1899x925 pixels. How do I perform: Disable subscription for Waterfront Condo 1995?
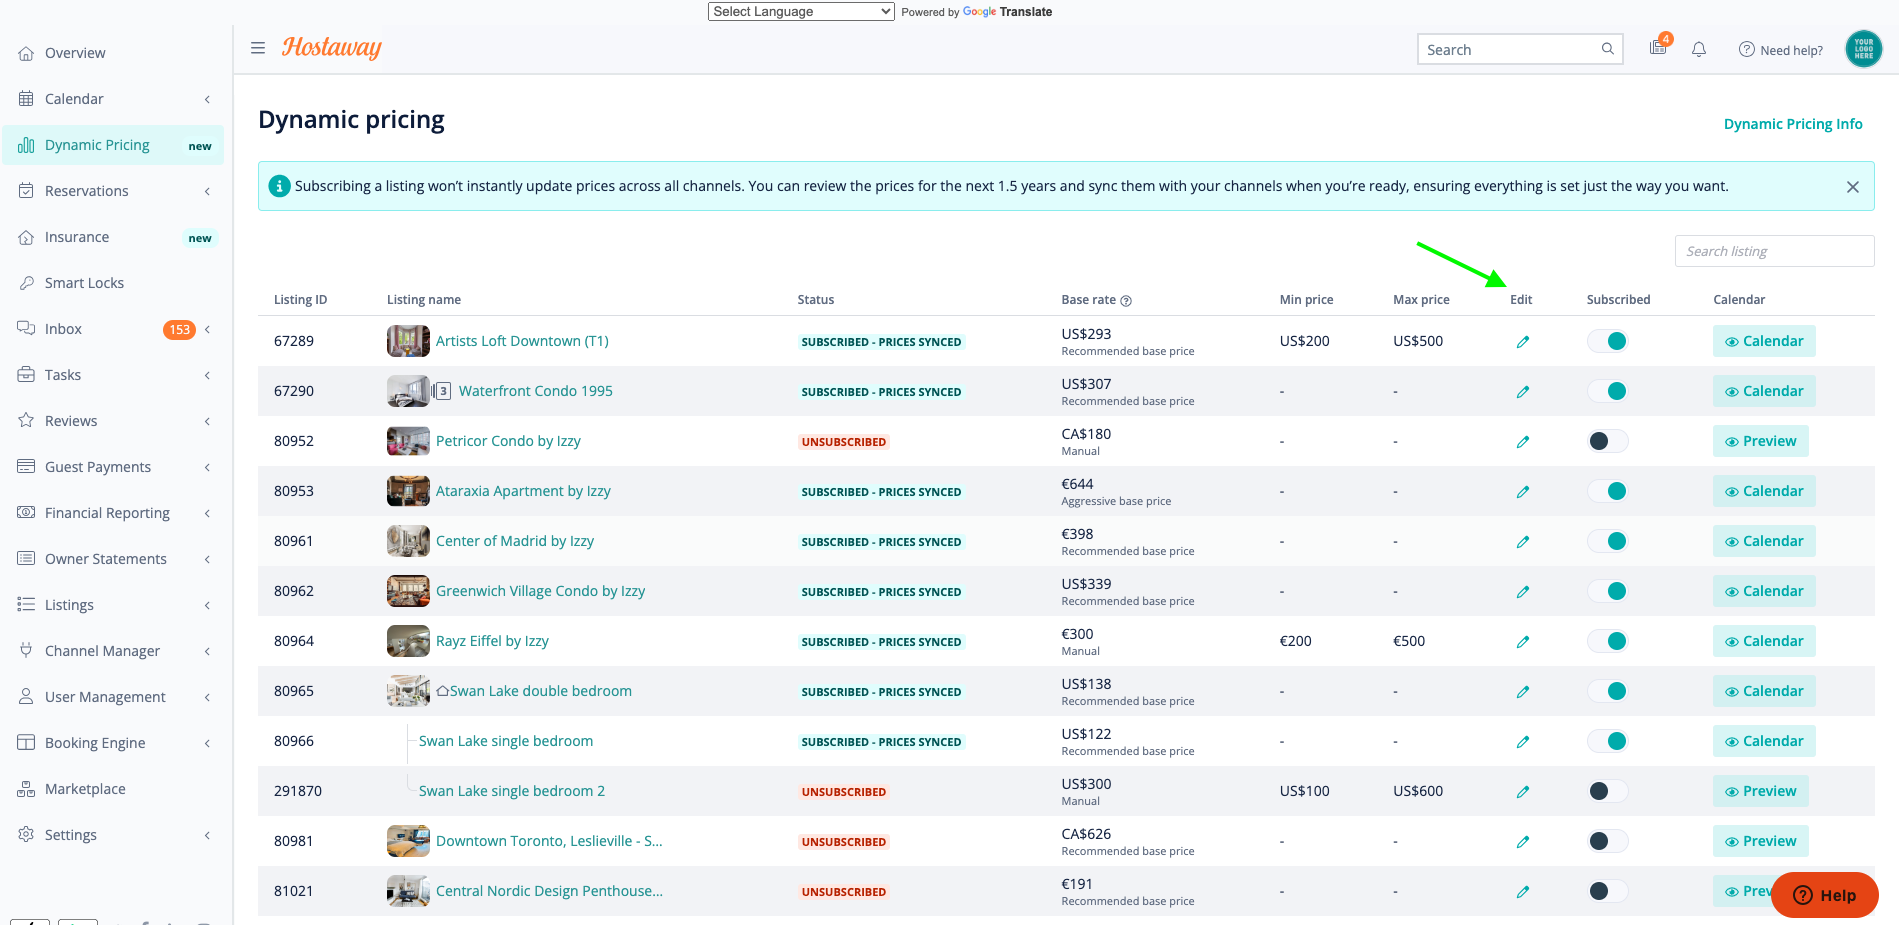click(x=1607, y=391)
